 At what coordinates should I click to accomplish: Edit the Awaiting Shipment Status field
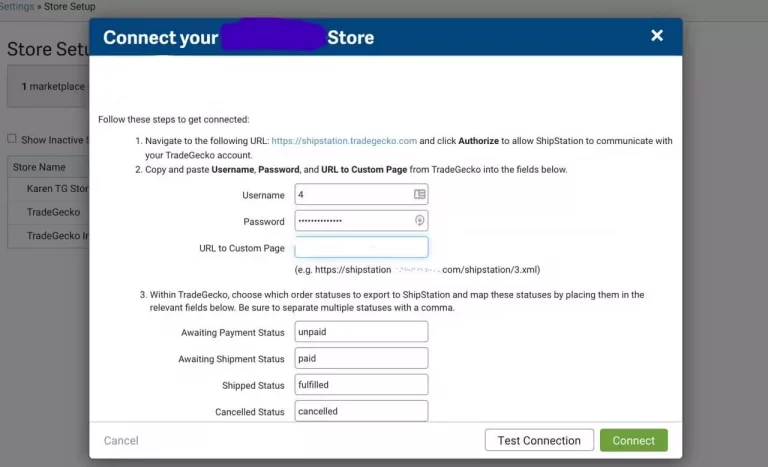click(361, 358)
